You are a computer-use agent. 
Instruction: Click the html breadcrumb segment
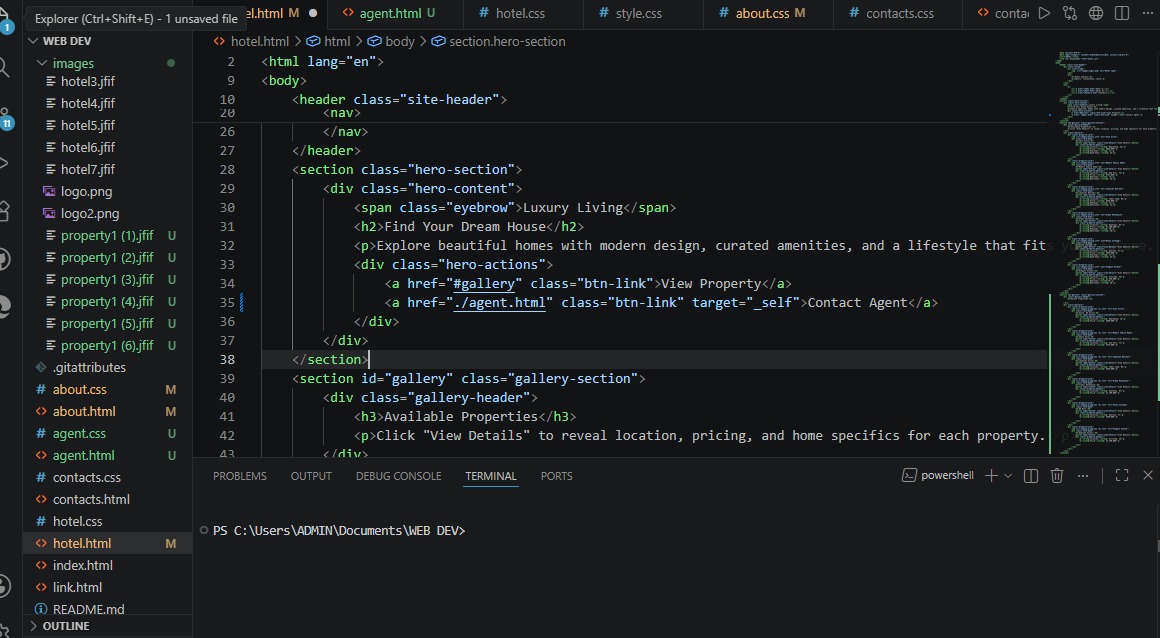[329, 41]
